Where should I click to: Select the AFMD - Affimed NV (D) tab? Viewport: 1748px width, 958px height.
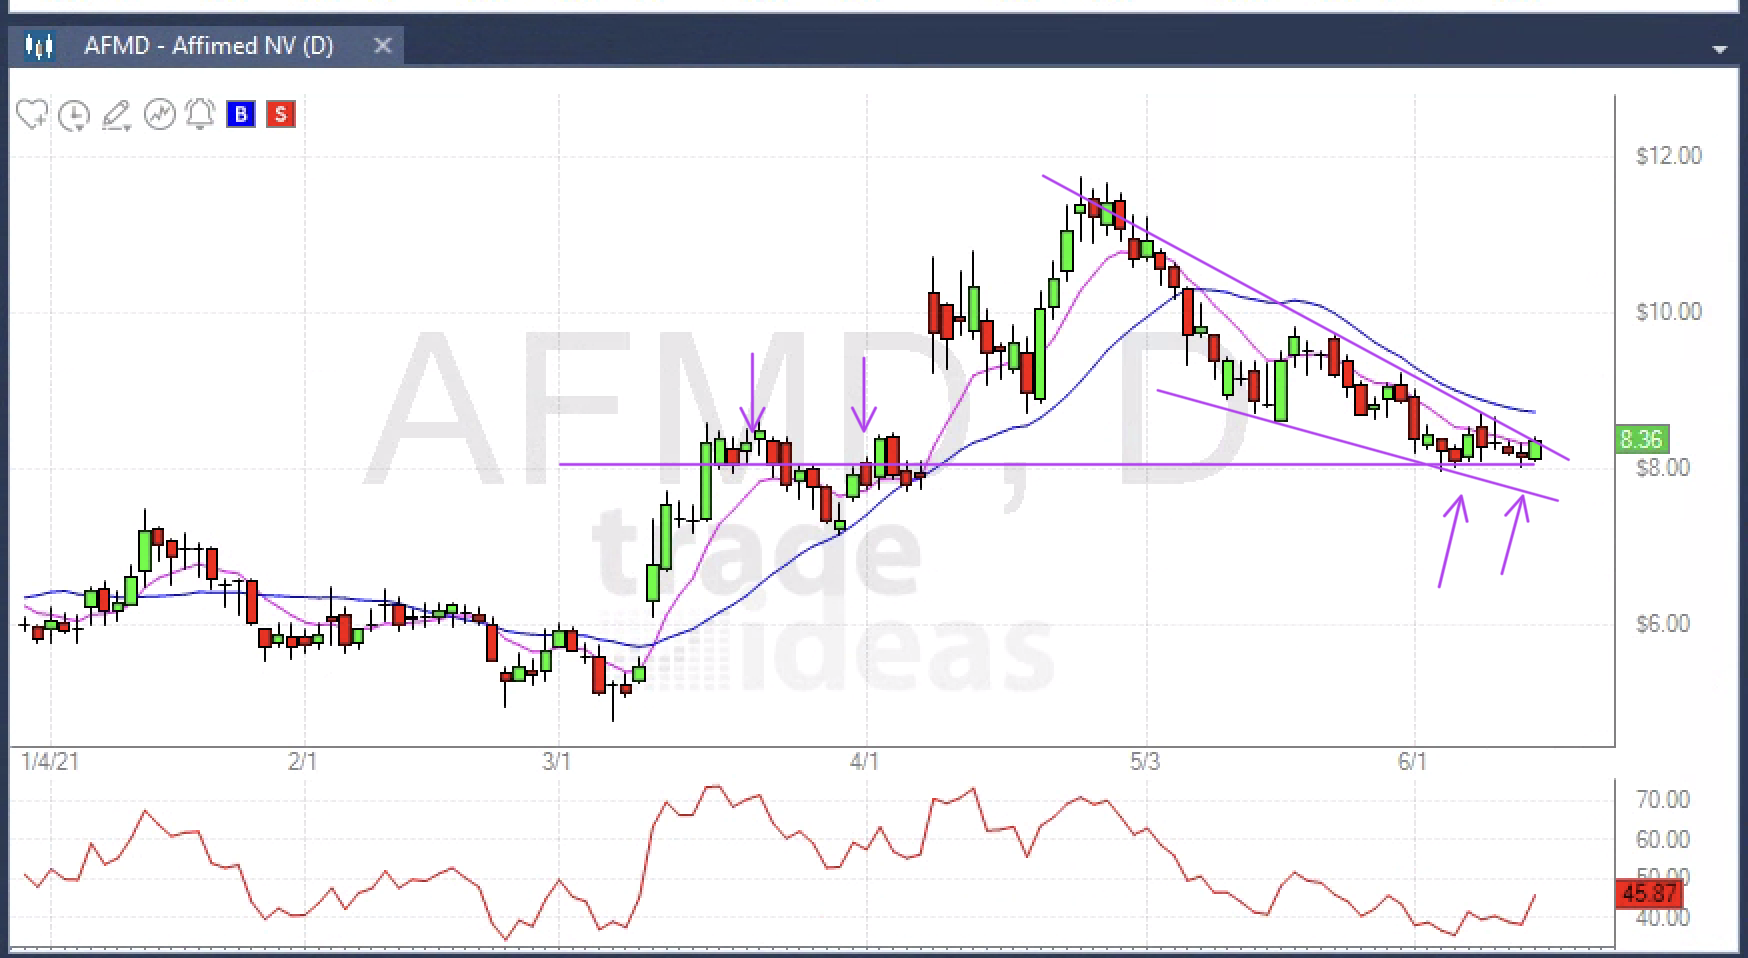pyautogui.click(x=207, y=46)
